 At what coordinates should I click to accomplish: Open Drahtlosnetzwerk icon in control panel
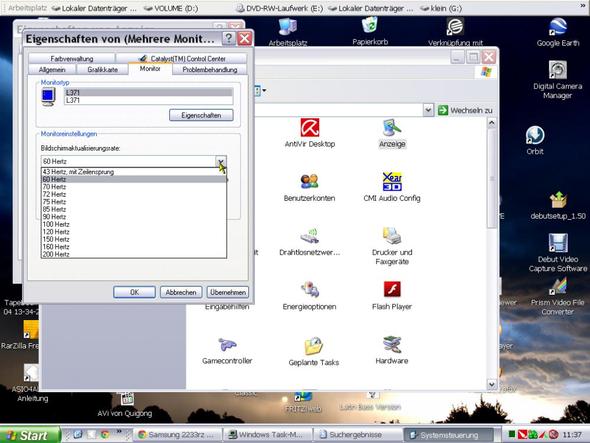click(x=309, y=241)
